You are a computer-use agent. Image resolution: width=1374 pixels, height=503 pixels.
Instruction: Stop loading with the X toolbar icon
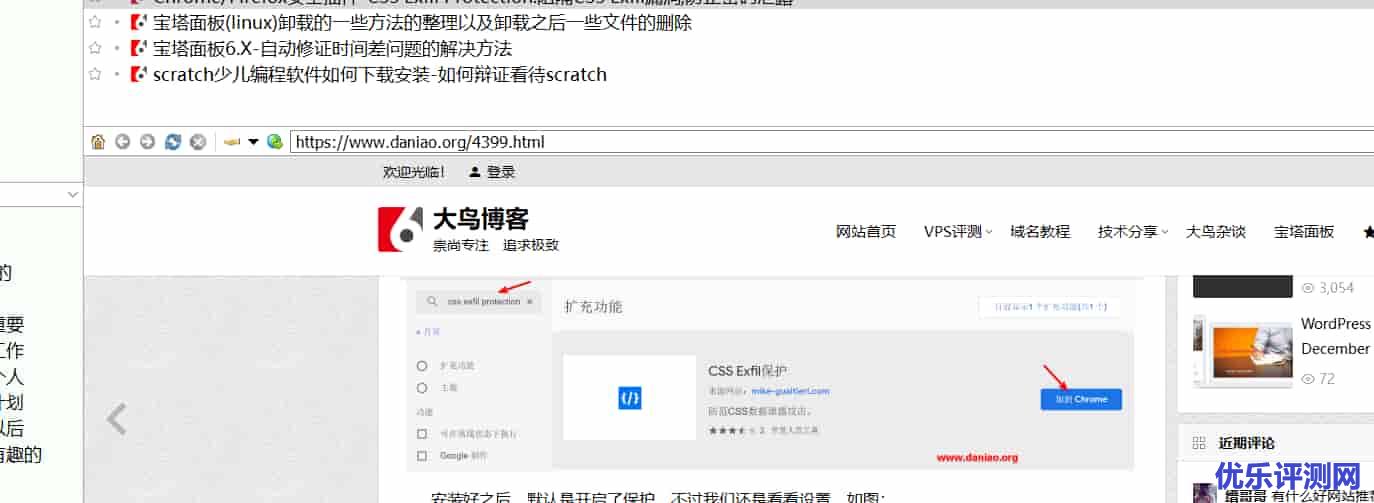tap(198, 142)
